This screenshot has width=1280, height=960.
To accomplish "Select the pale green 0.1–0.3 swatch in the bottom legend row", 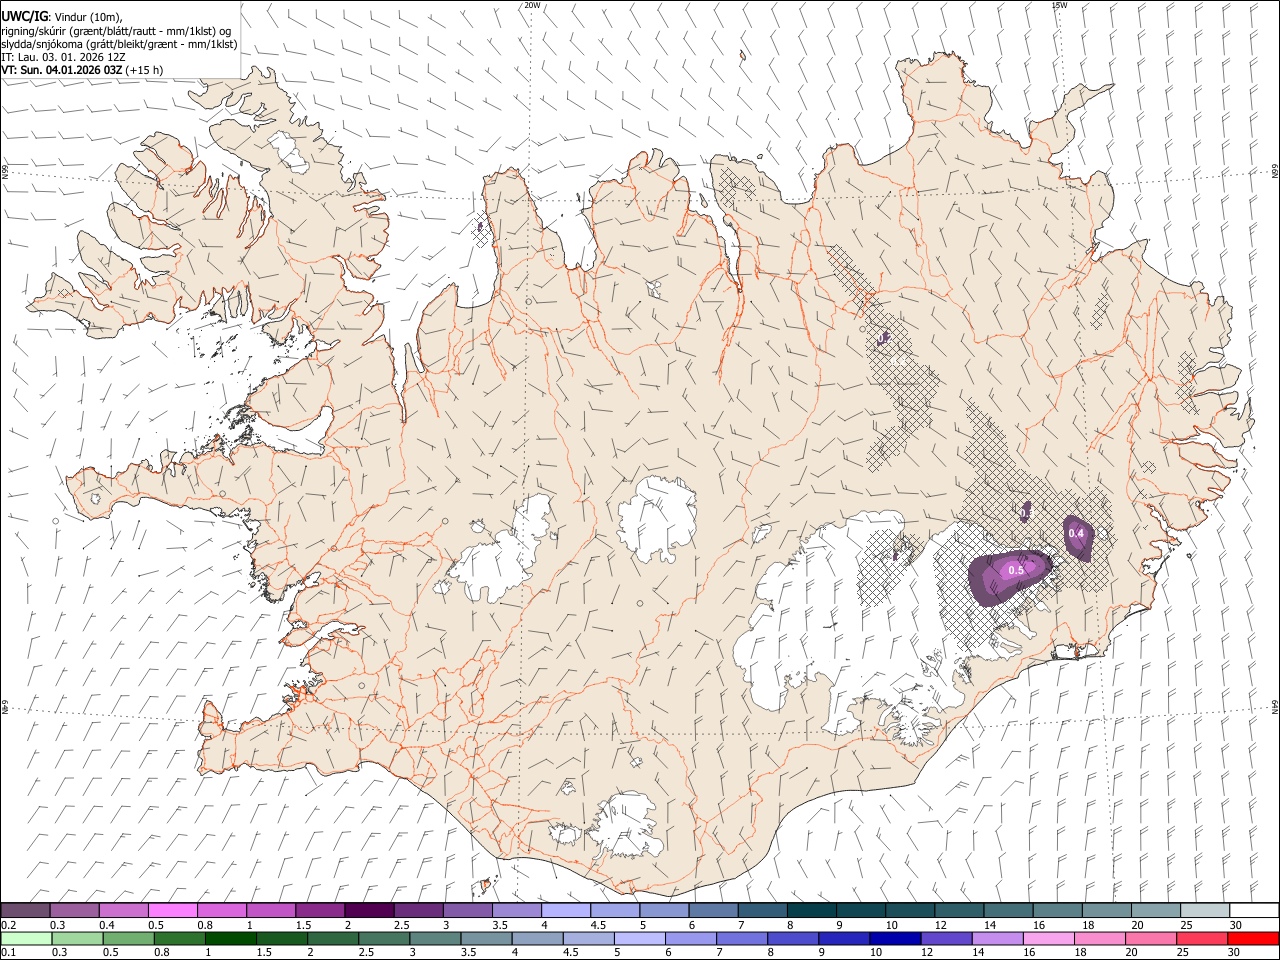I will 26,938.
